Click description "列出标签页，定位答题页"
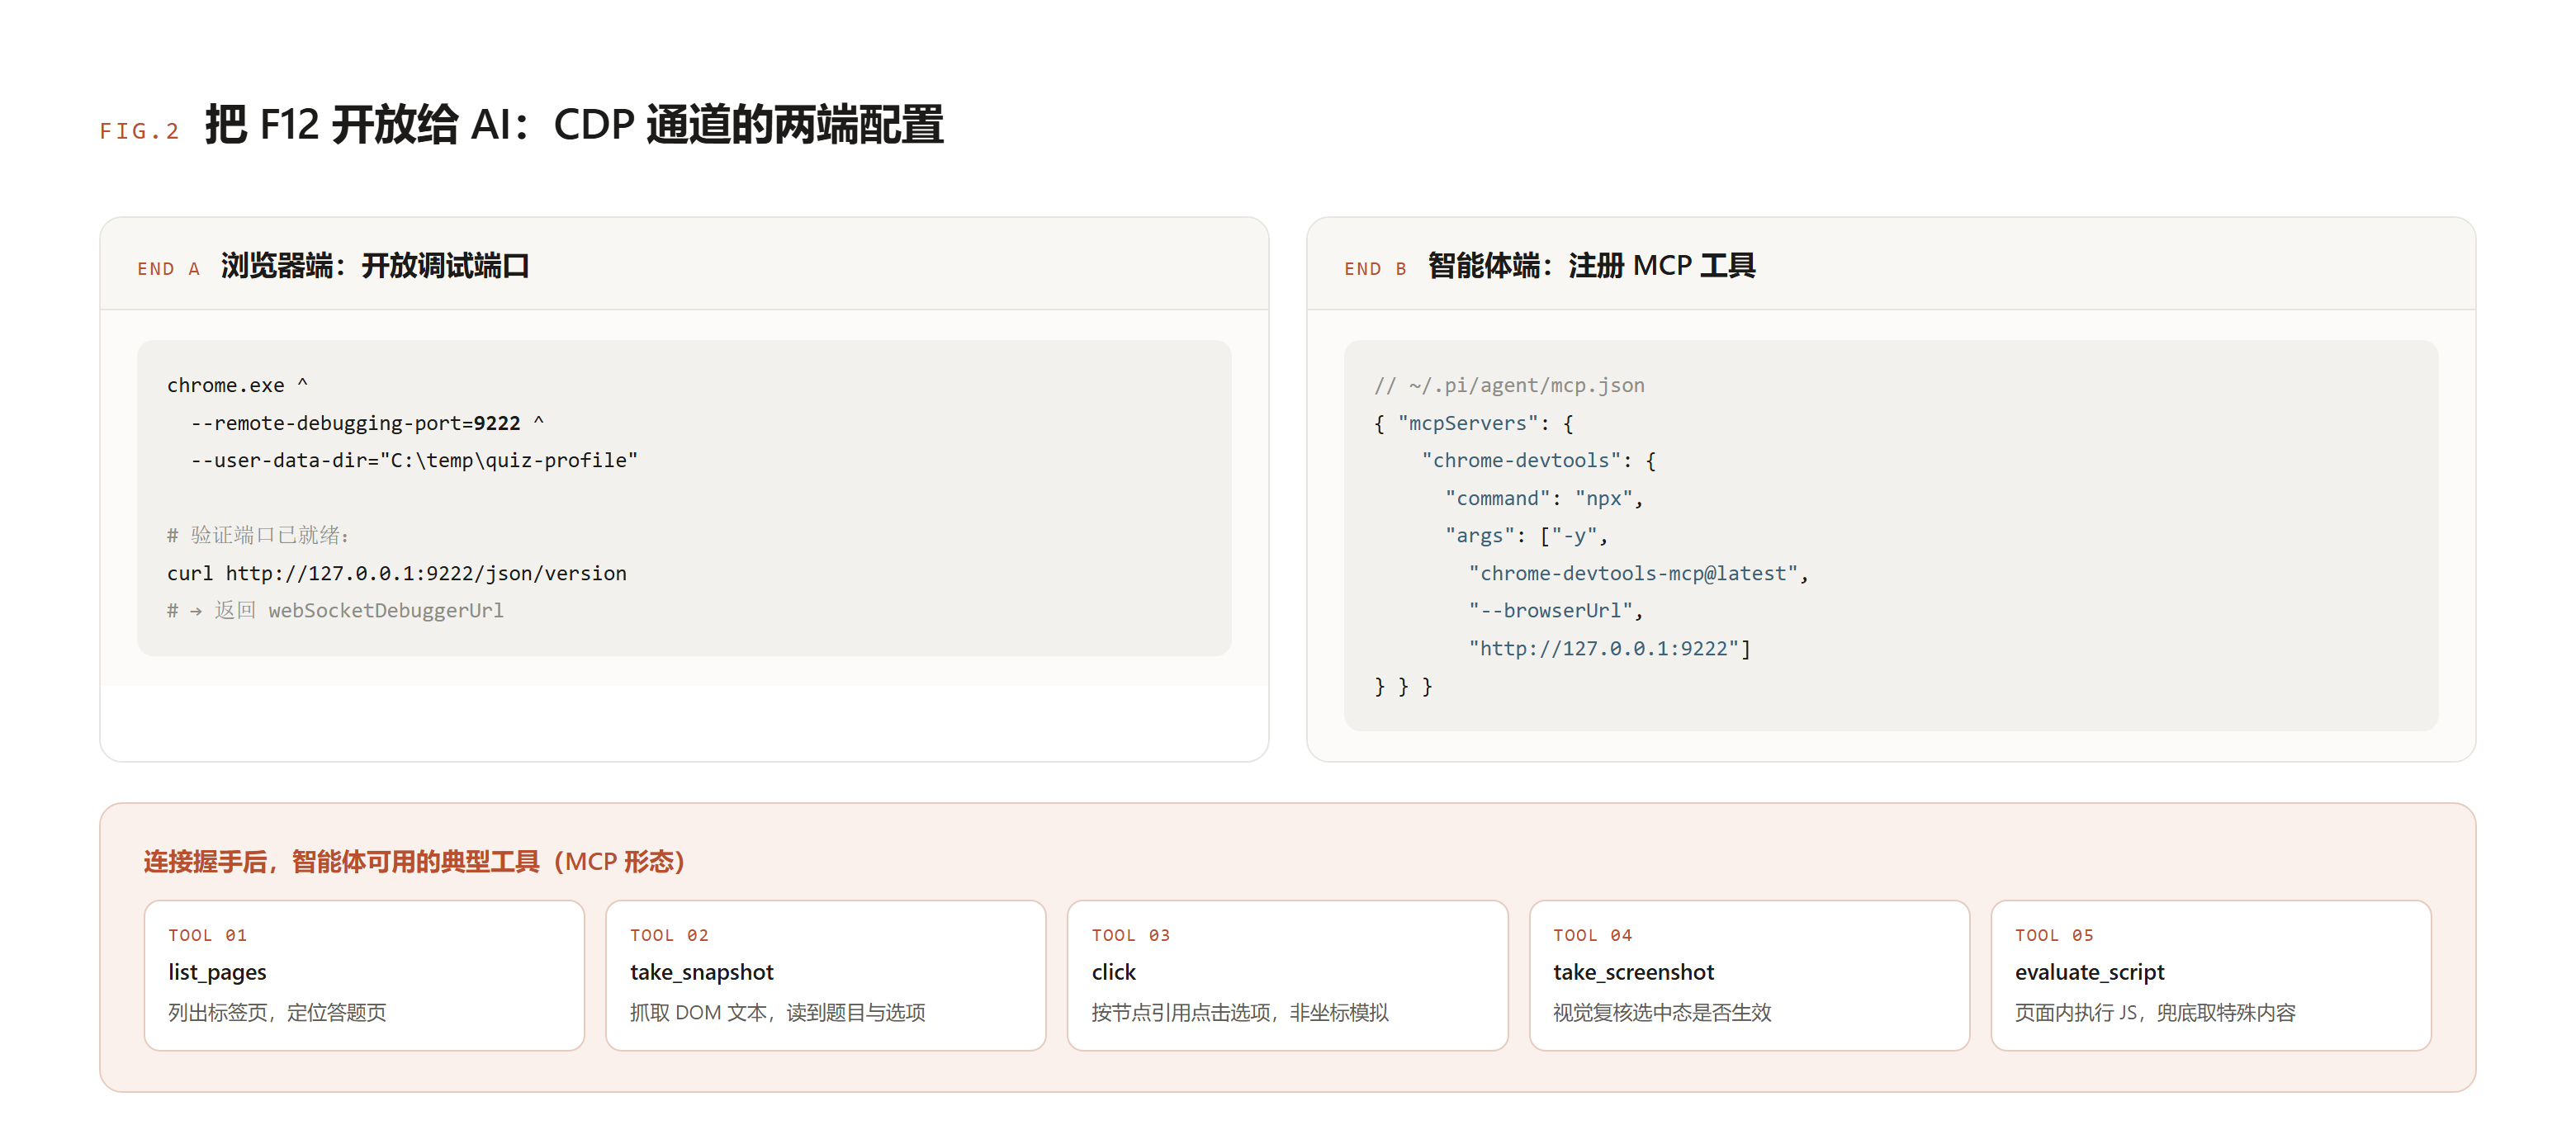The height and width of the screenshot is (1125, 2576). 277,1012
